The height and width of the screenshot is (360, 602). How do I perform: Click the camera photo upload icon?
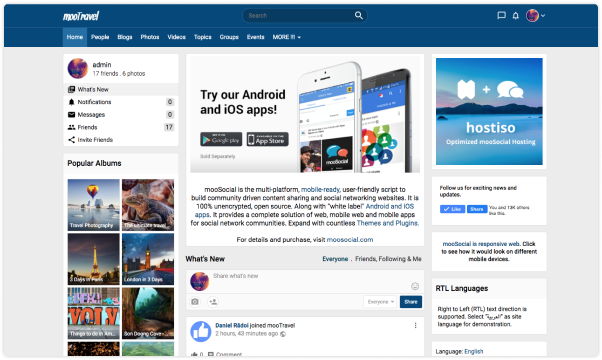pos(195,302)
